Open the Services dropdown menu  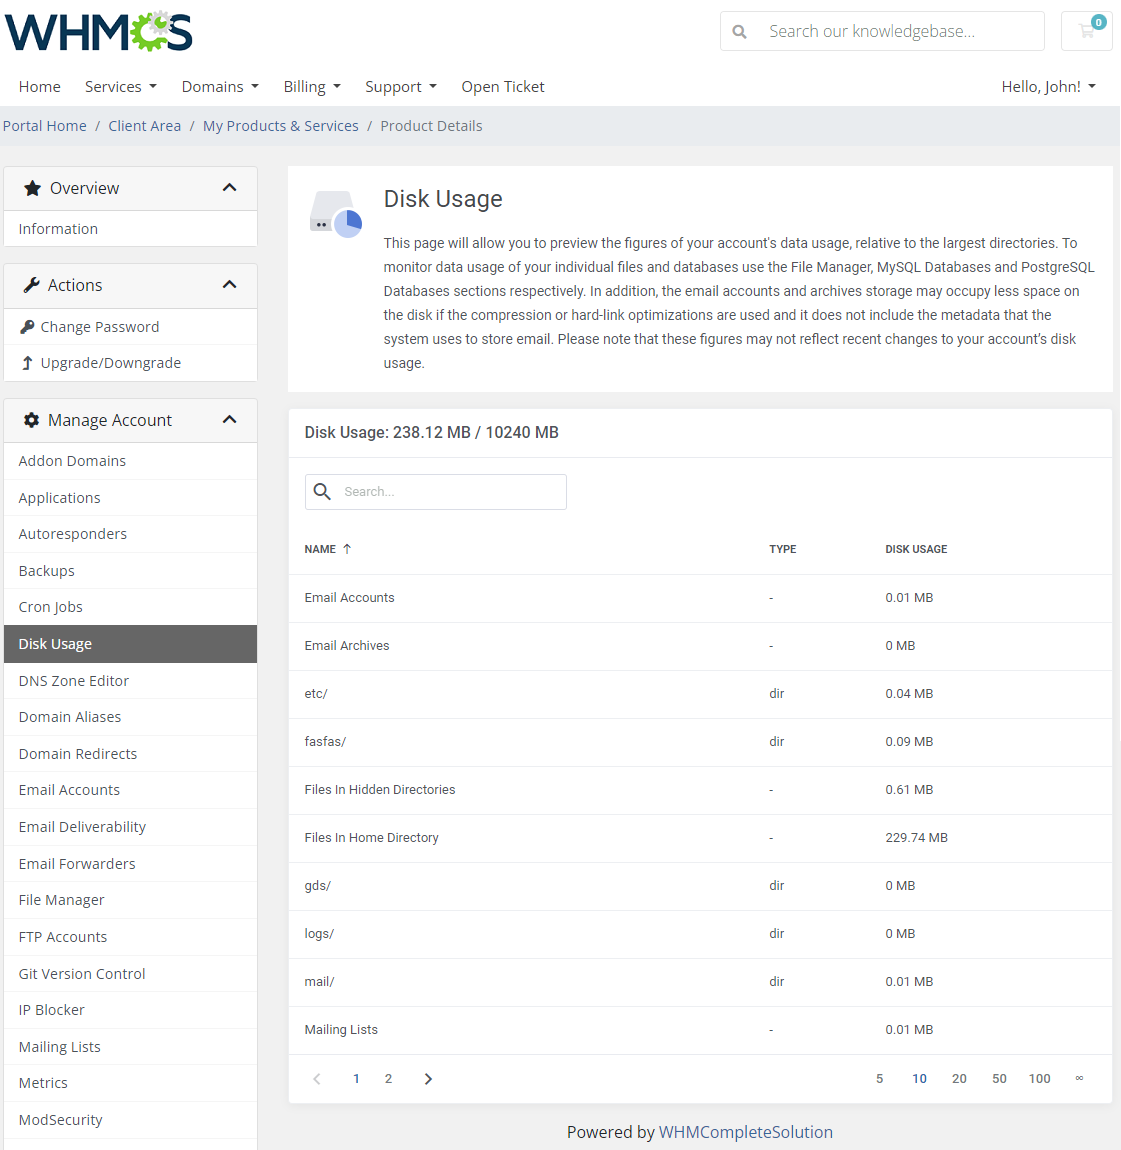(121, 87)
